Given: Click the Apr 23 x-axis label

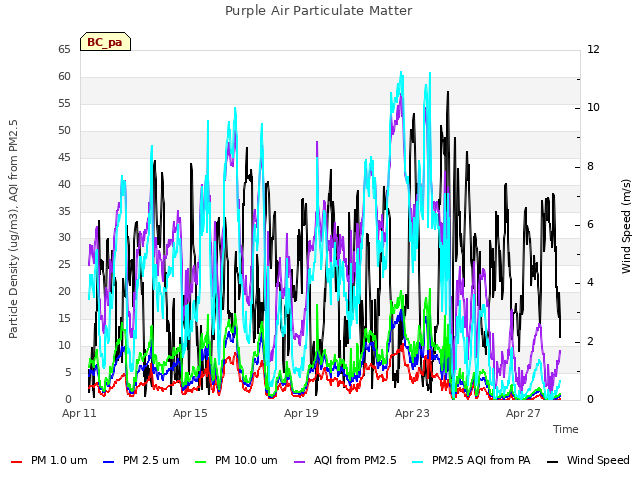Looking at the screenshot, I should 412,413.
